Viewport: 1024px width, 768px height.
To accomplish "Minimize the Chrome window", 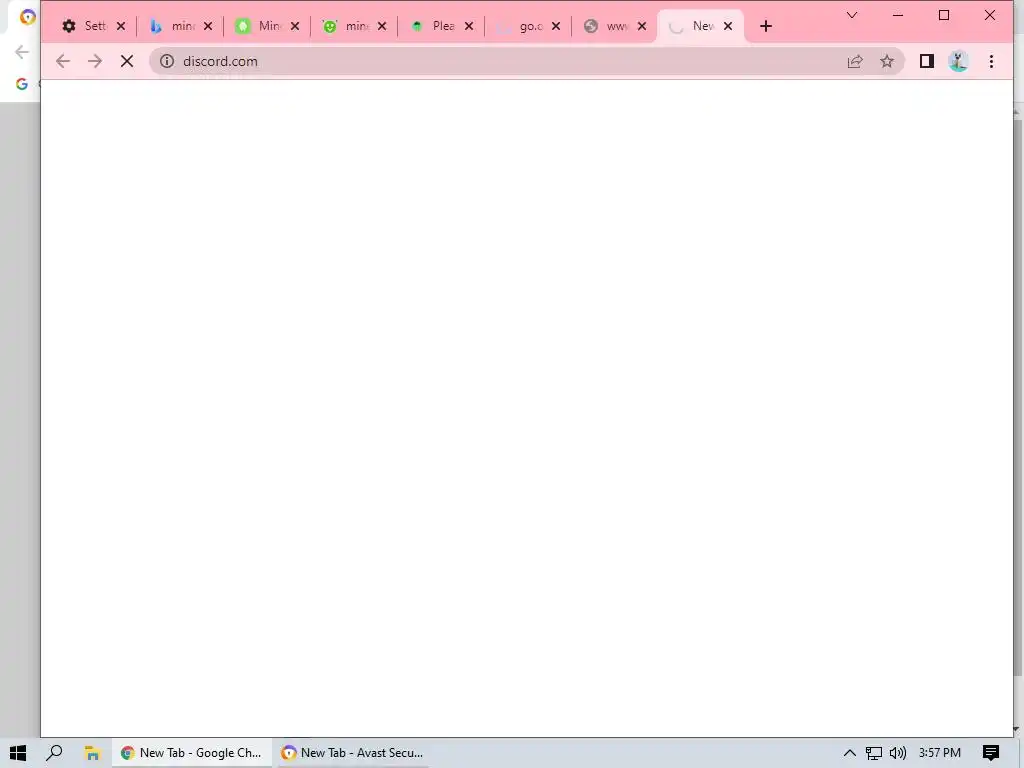I will tap(898, 15).
